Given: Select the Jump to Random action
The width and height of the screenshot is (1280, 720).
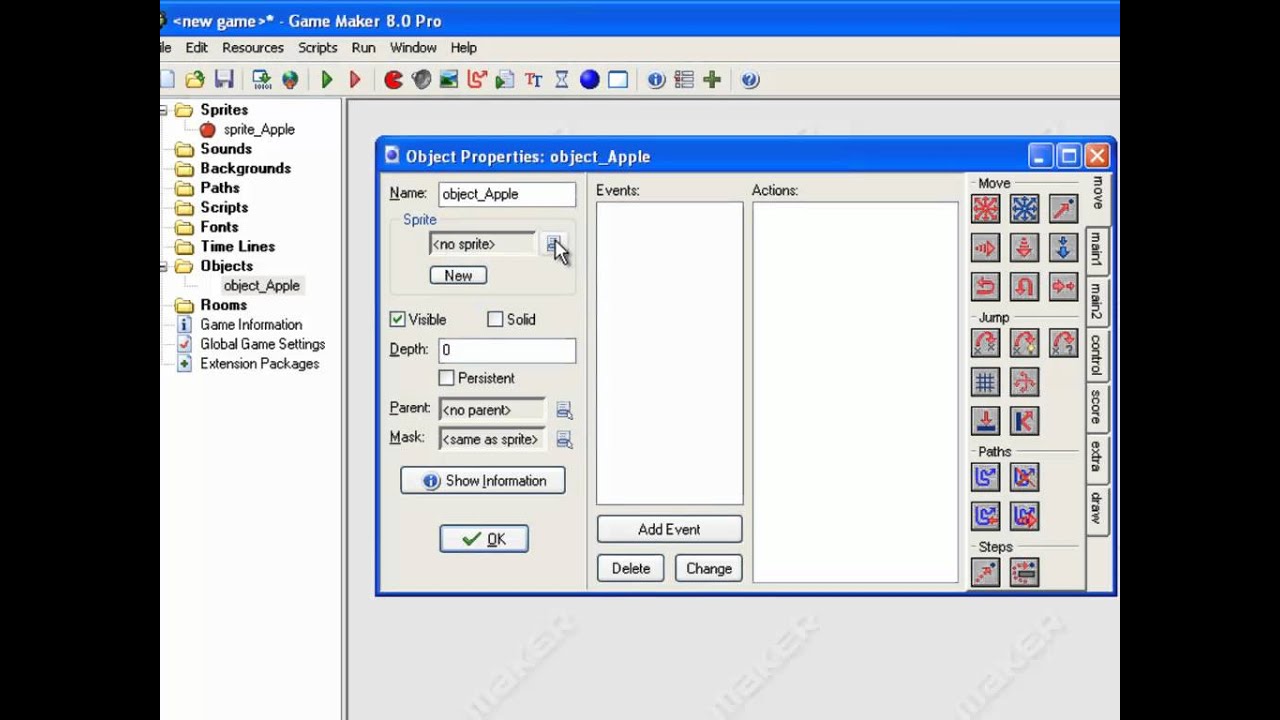Looking at the screenshot, I should 1063,343.
